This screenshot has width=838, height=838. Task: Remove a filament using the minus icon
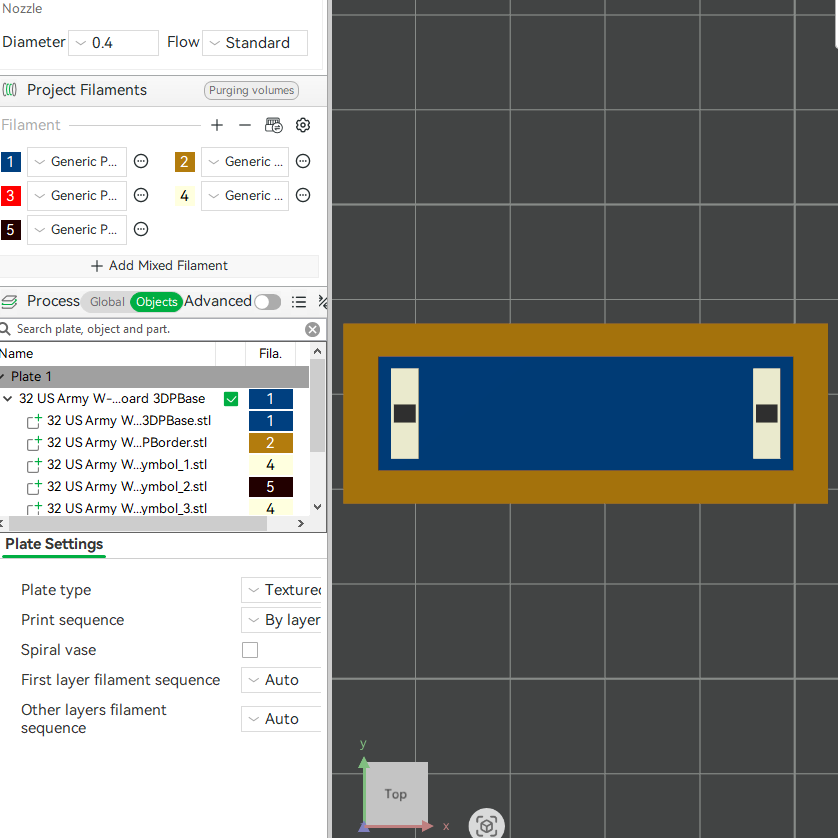(x=245, y=125)
